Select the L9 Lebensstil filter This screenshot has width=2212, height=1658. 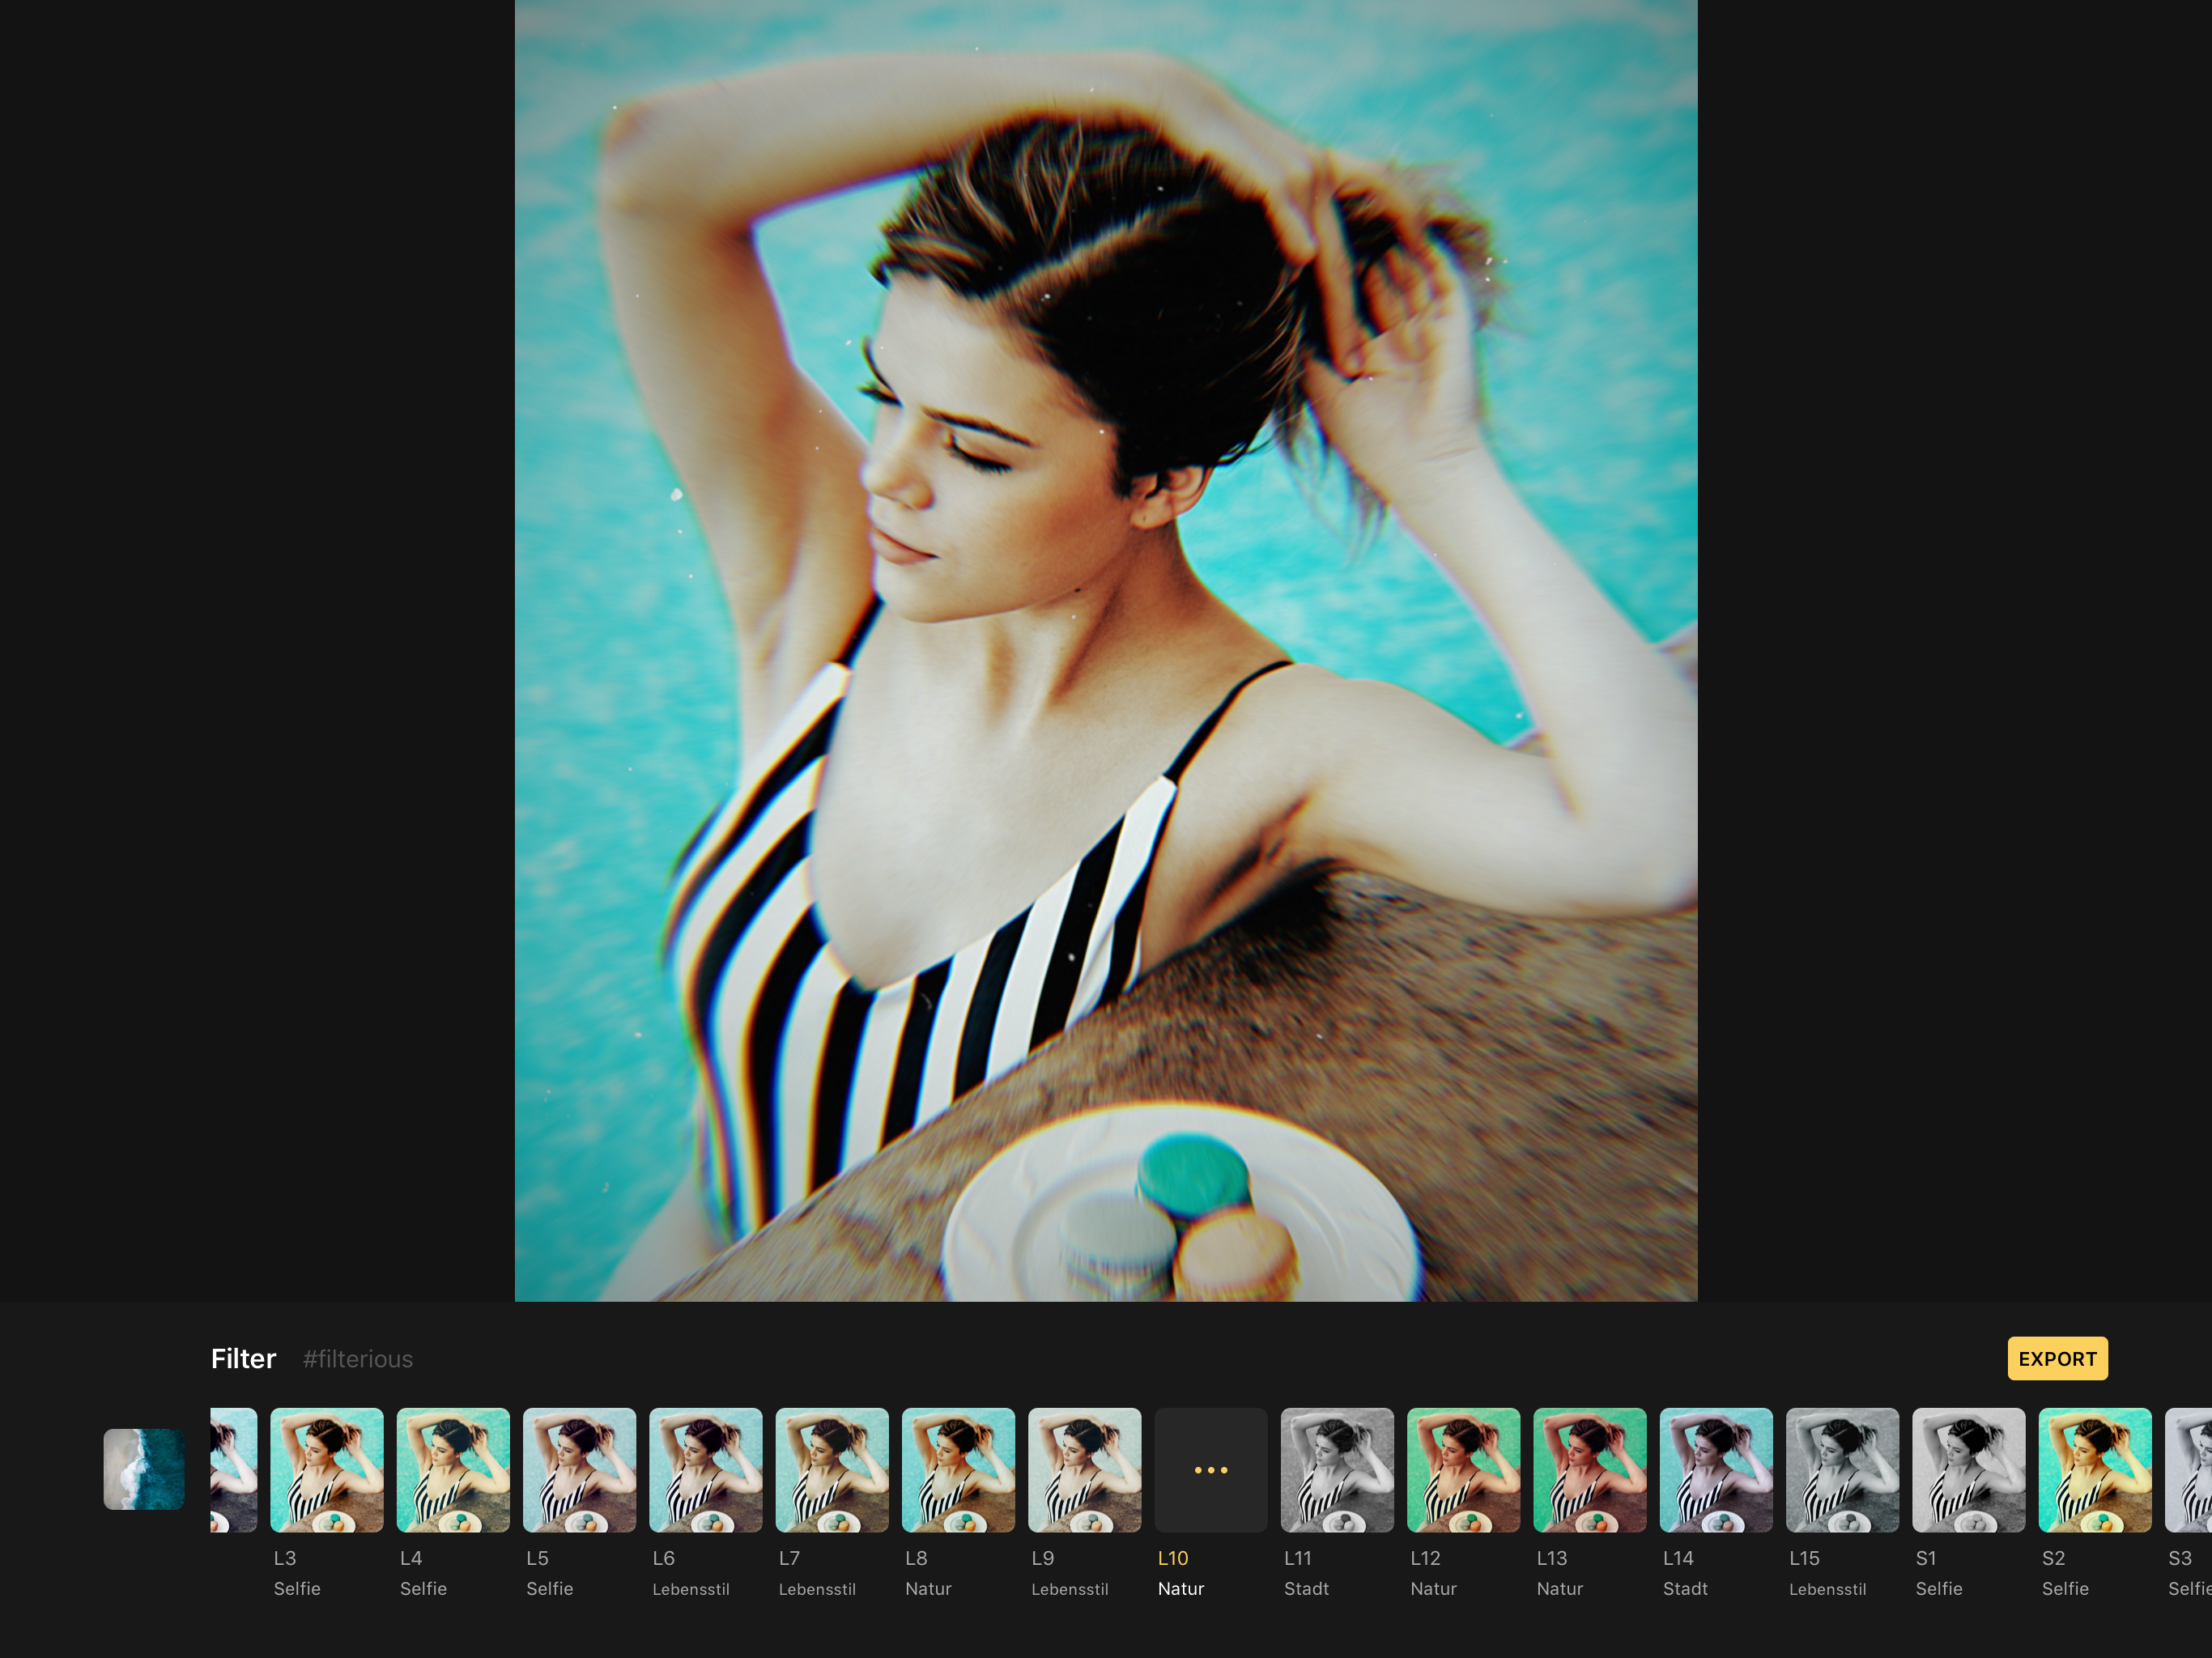[1084, 1469]
